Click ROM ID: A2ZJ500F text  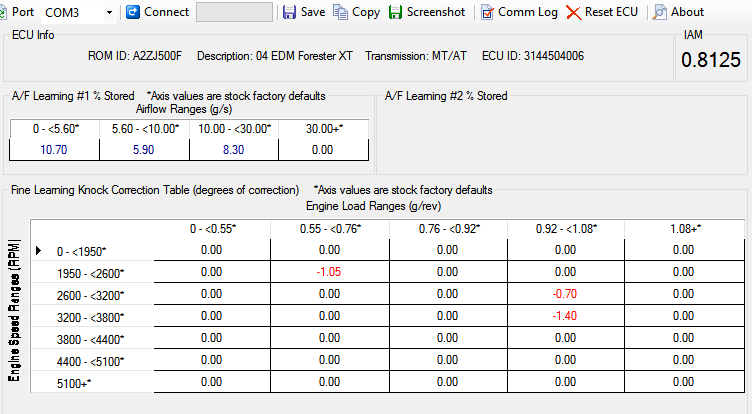click(135, 56)
